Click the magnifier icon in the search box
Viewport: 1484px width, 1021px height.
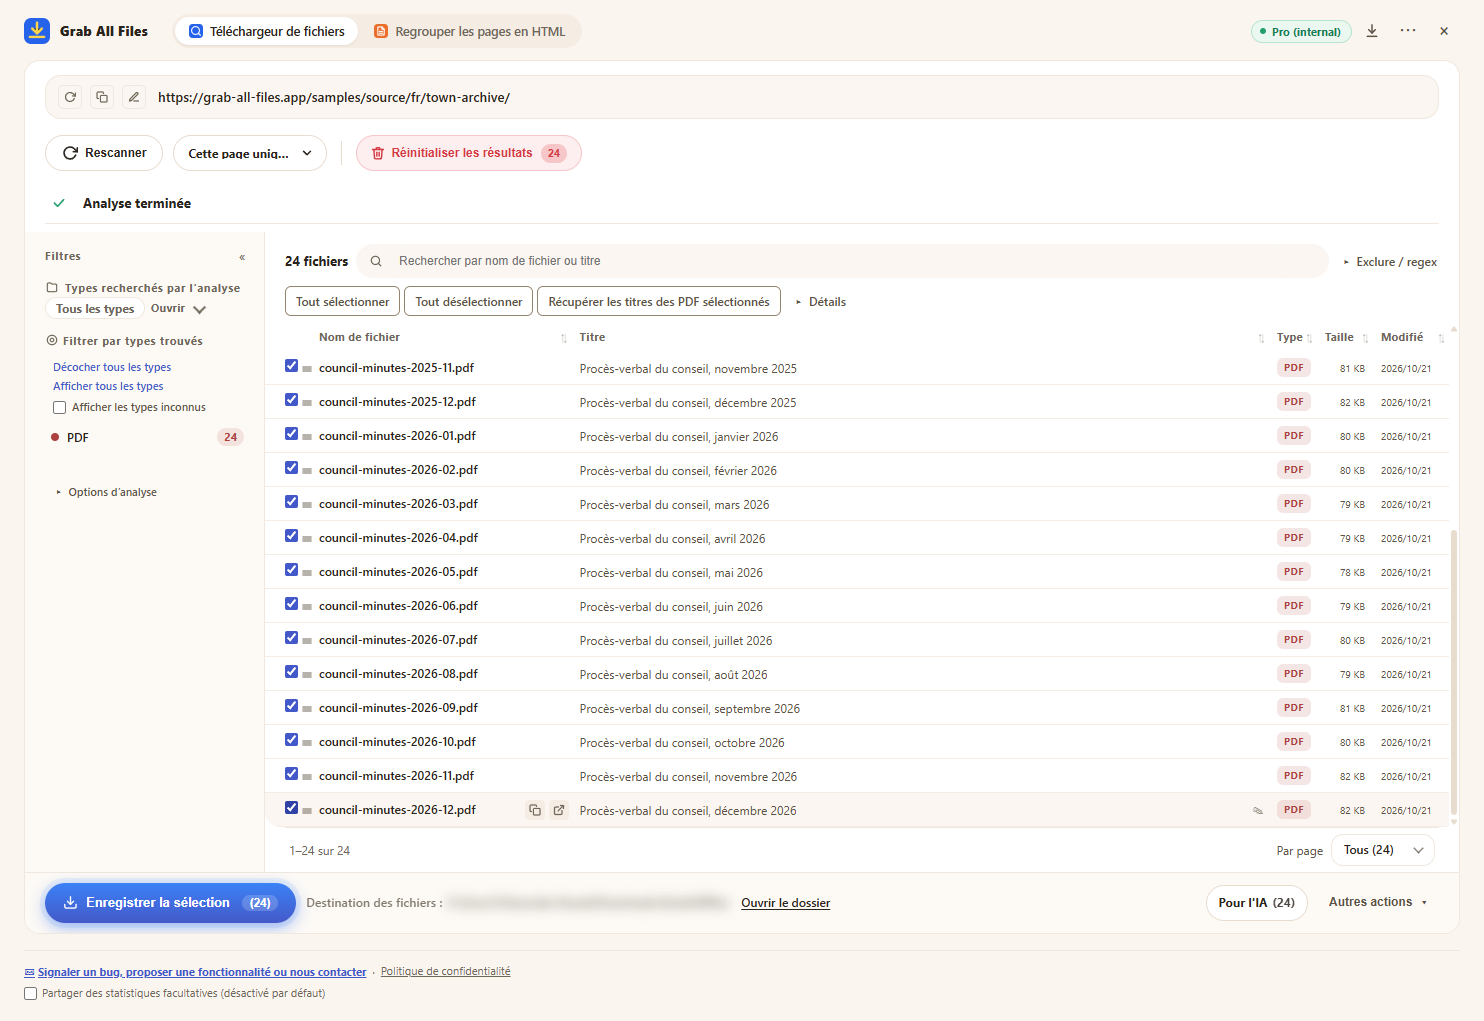point(376,261)
